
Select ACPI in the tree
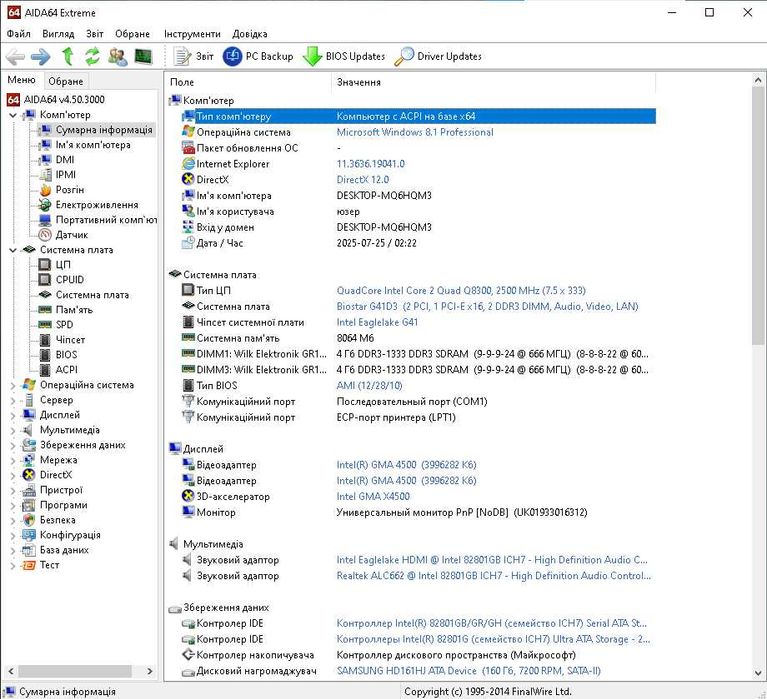[58, 370]
